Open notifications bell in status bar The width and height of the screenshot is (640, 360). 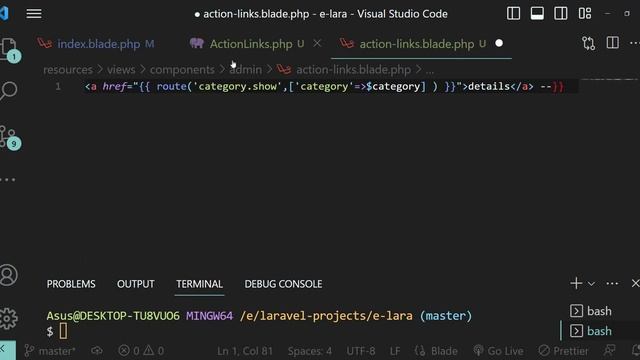coord(635,350)
